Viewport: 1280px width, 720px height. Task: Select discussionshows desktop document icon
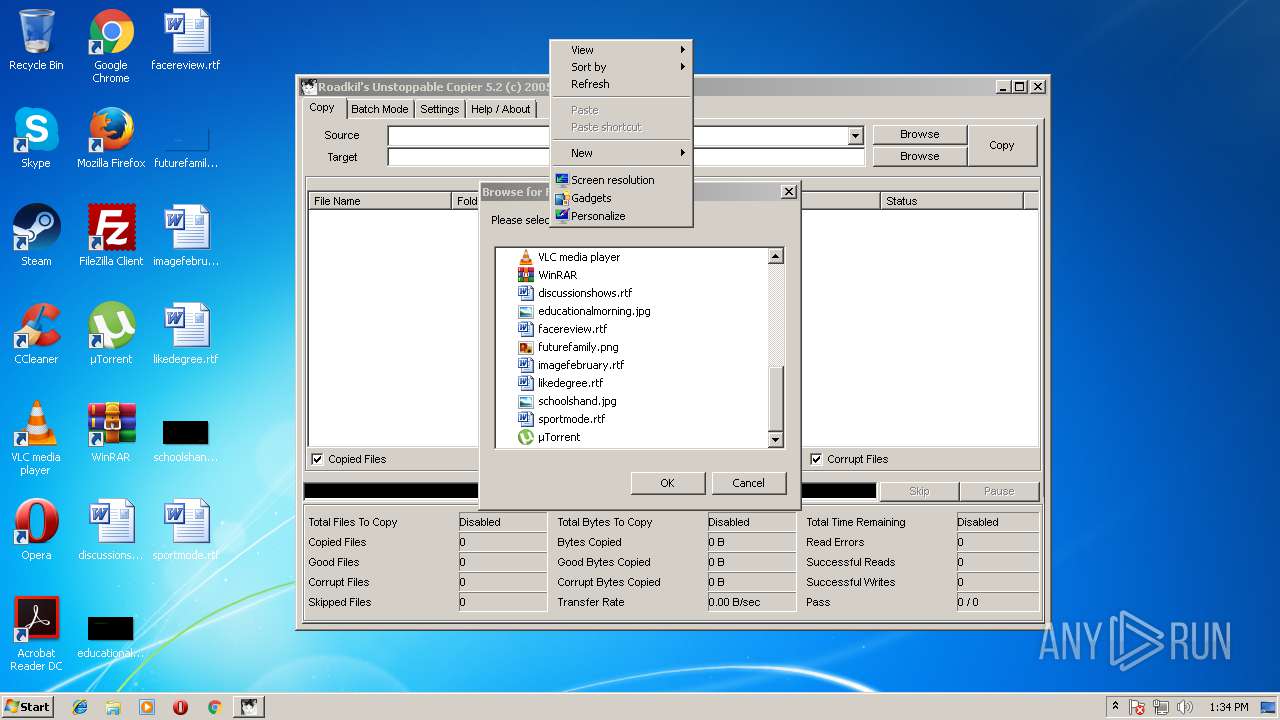click(111, 530)
